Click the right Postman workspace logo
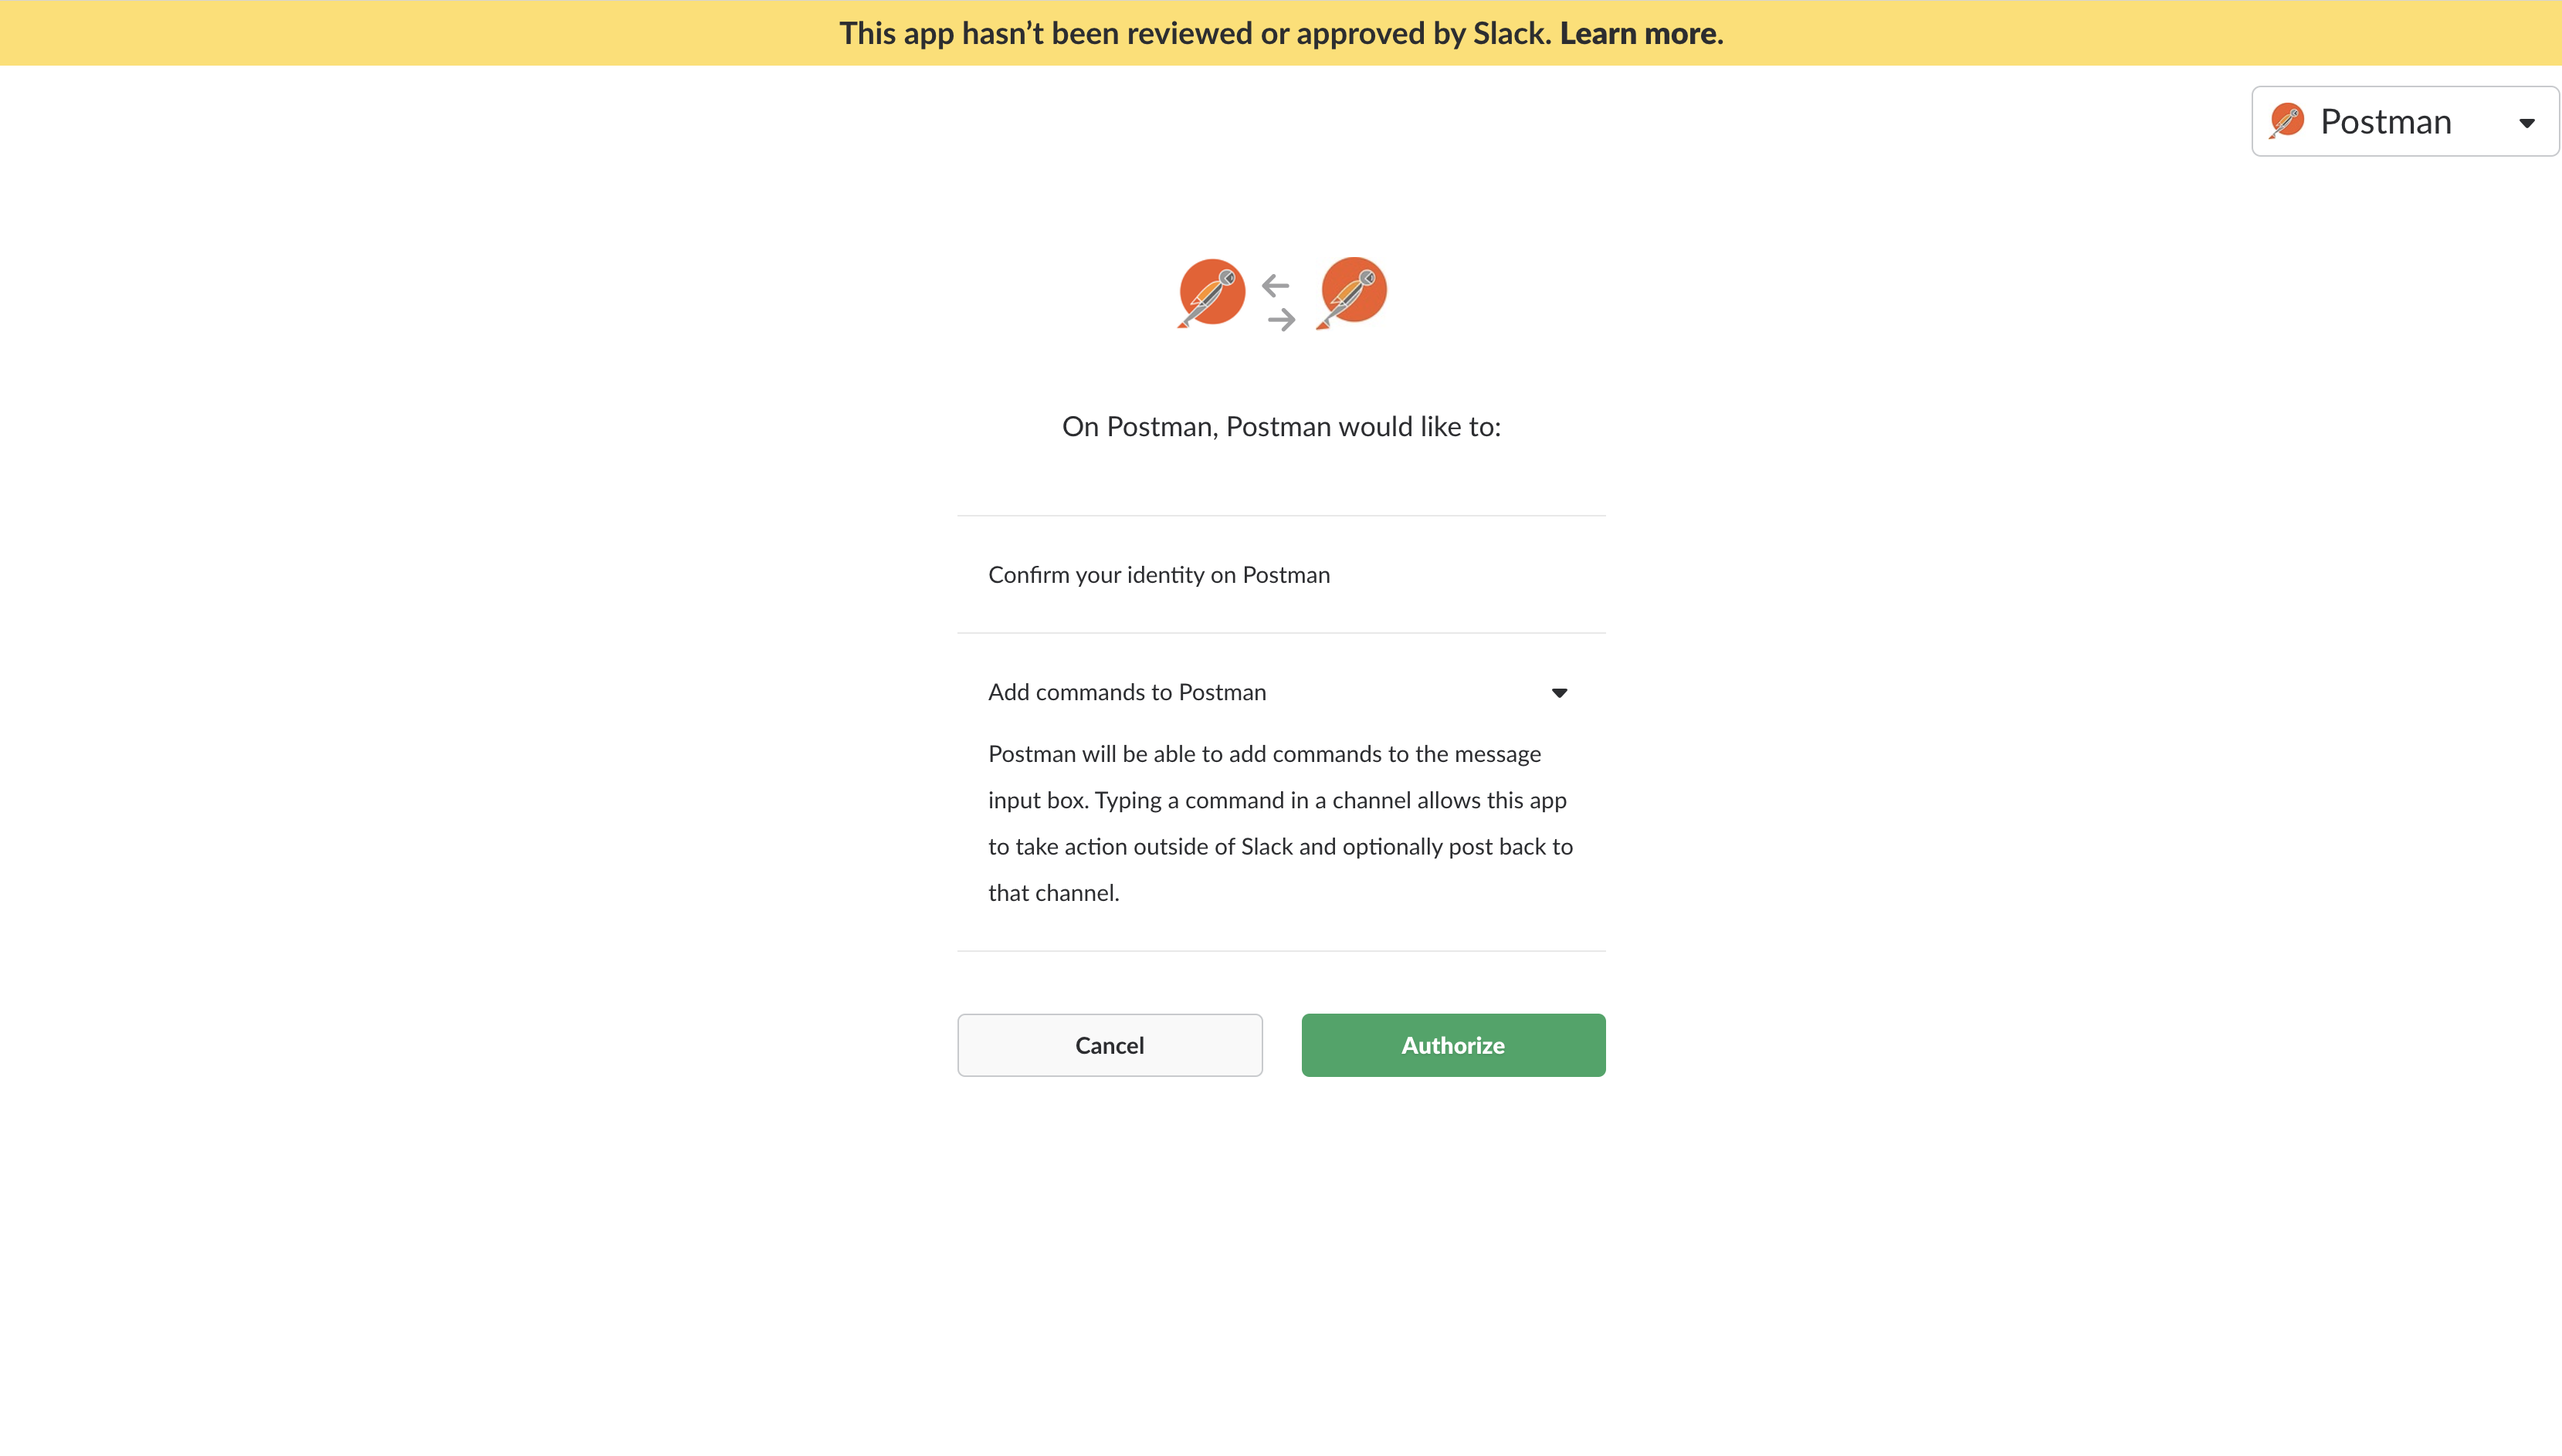The width and height of the screenshot is (2562, 1456). [1353, 291]
